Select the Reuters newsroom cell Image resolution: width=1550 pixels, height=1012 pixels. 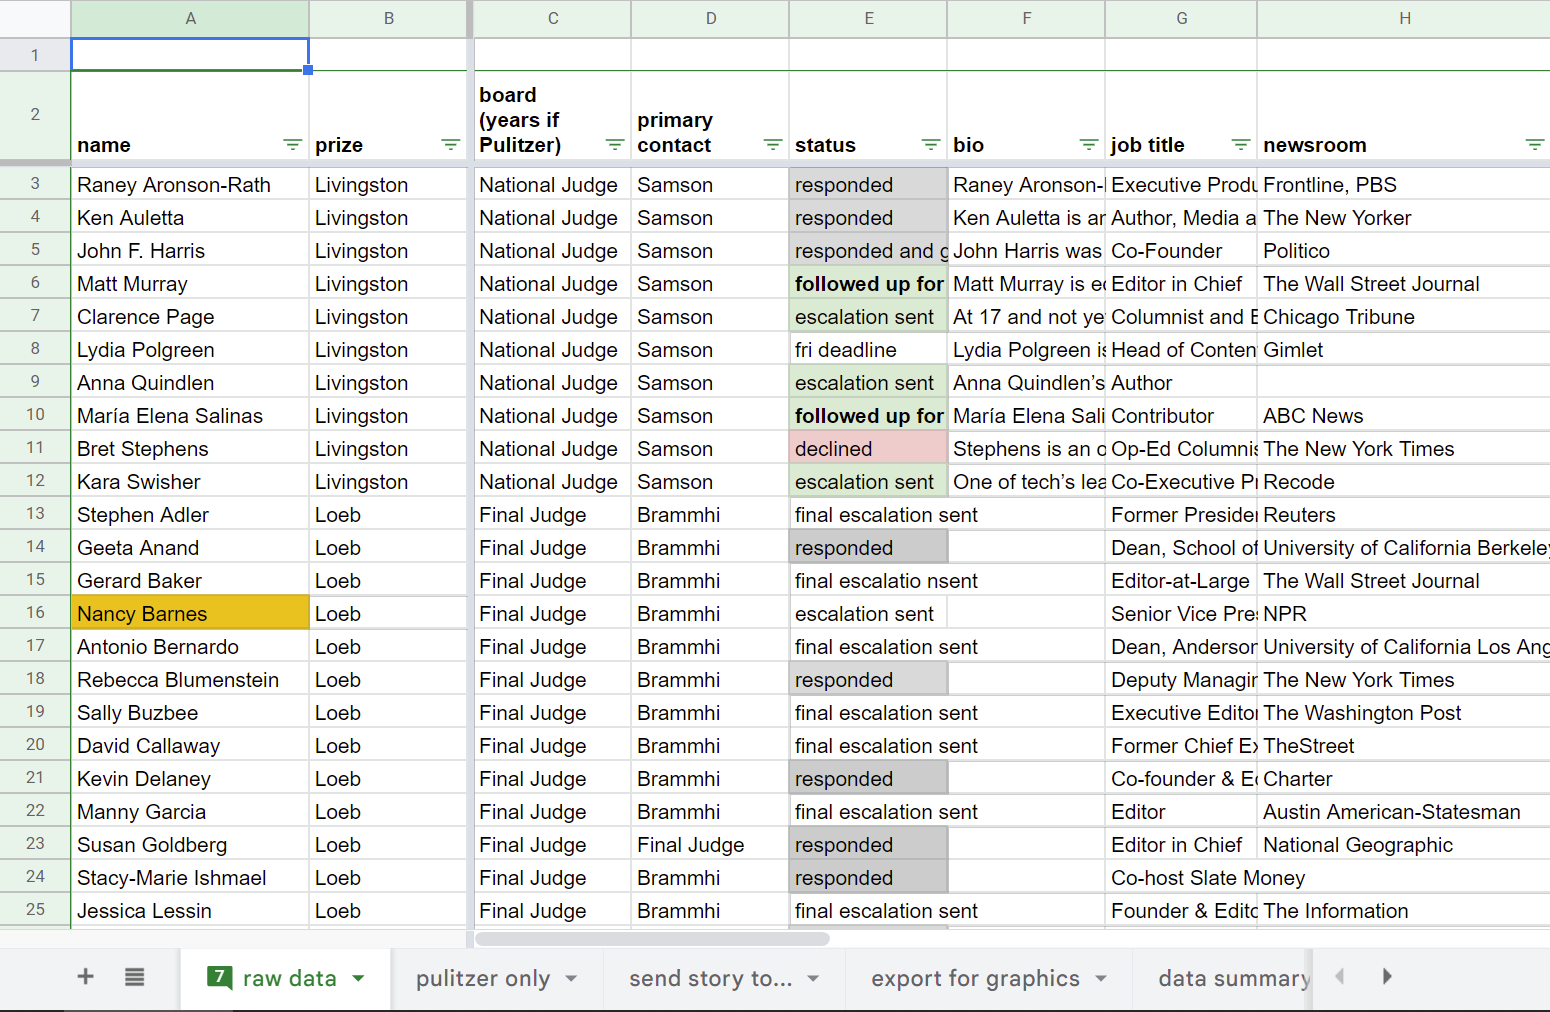click(x=1404, y=514)
